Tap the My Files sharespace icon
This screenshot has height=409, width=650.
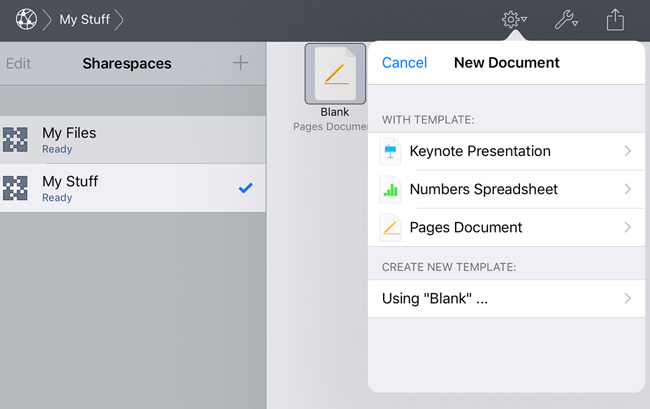coord(15,140)
